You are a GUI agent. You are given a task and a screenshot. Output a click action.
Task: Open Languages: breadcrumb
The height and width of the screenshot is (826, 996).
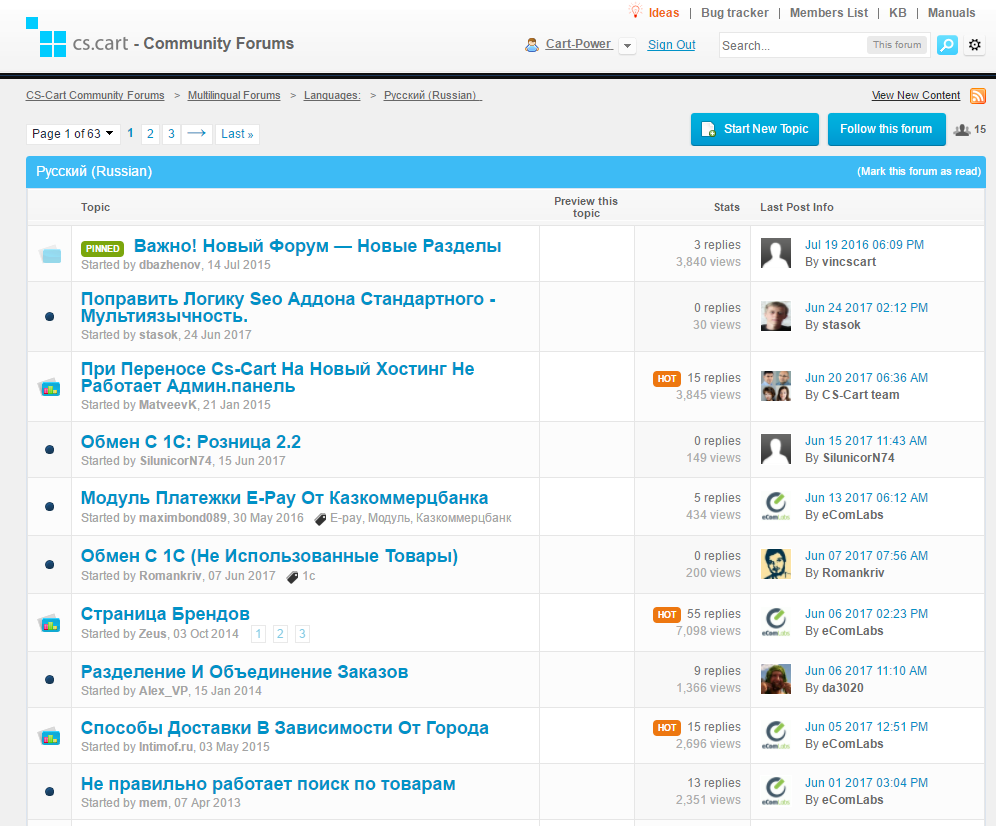coord(332,95)
